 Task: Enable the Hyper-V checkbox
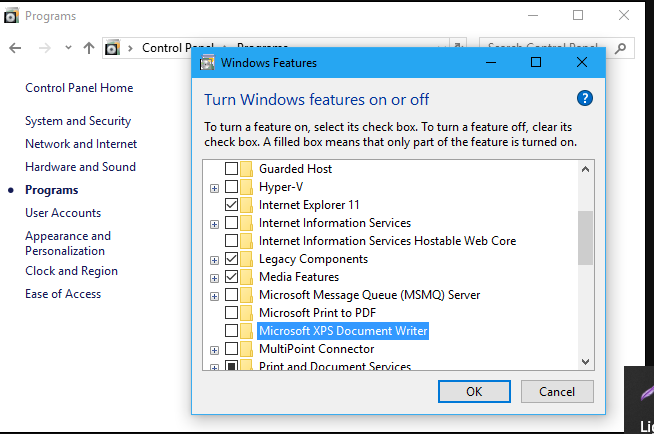(x=231, y=186)
